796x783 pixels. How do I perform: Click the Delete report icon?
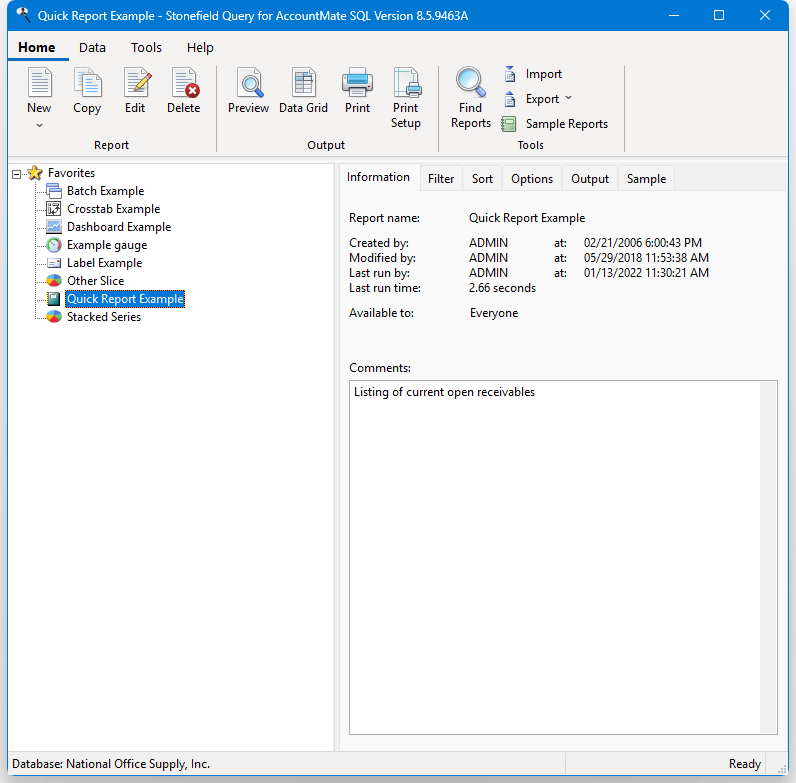point(184,84)
